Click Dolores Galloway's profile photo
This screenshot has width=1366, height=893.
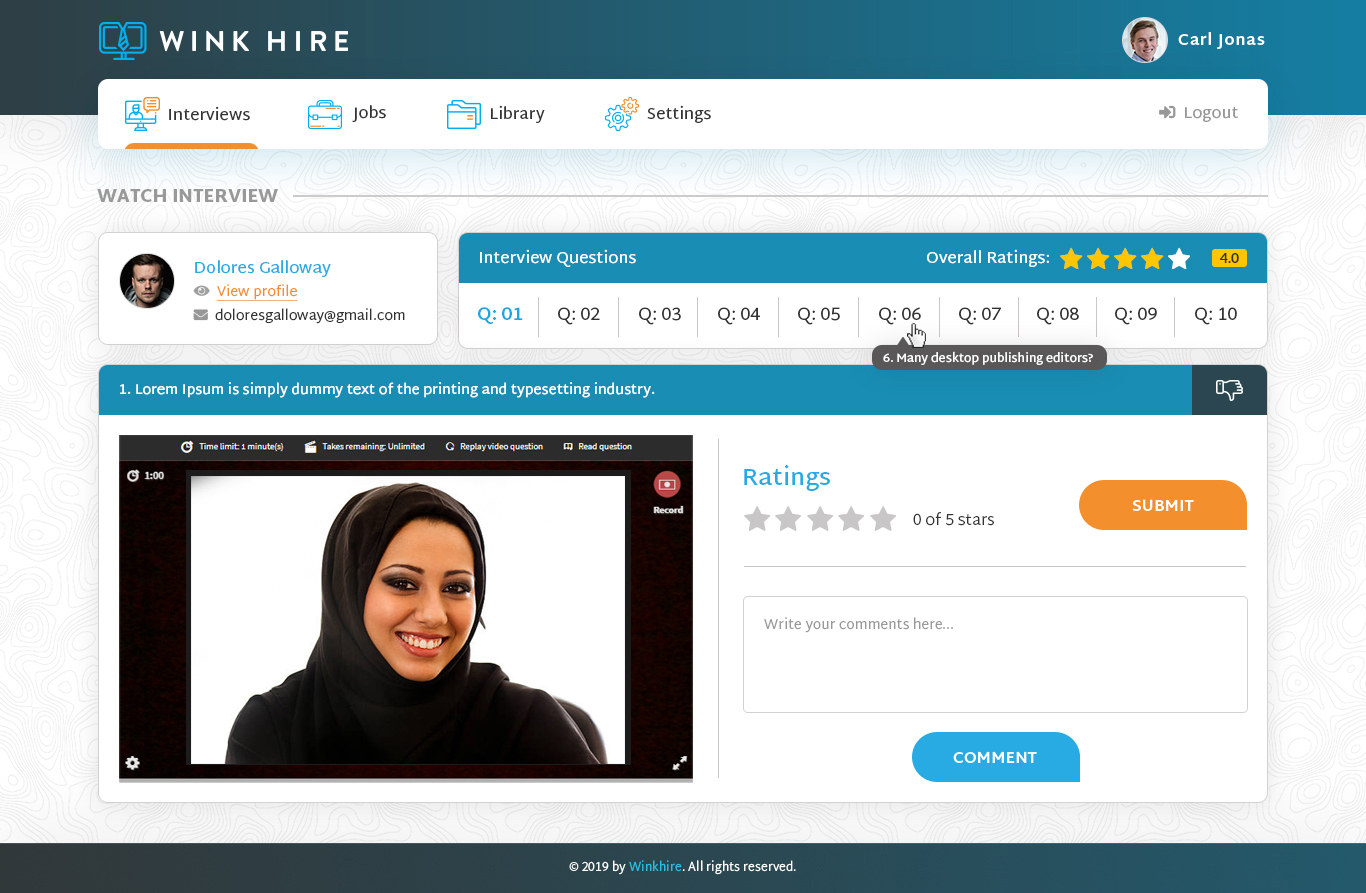pyautogui.click(x=147, y=281)
